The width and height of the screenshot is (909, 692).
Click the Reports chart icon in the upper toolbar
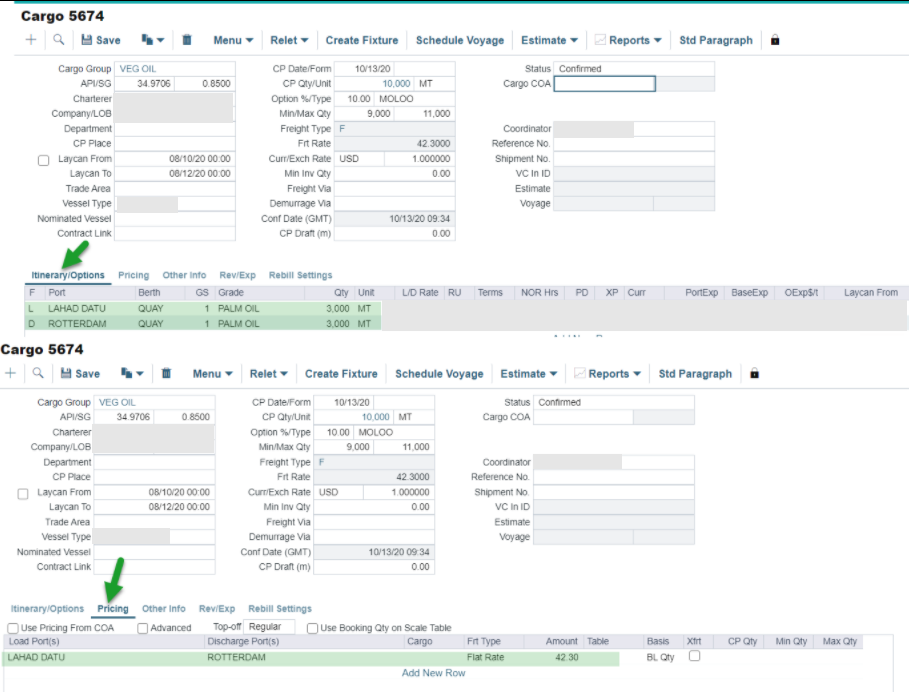[600, 40]
